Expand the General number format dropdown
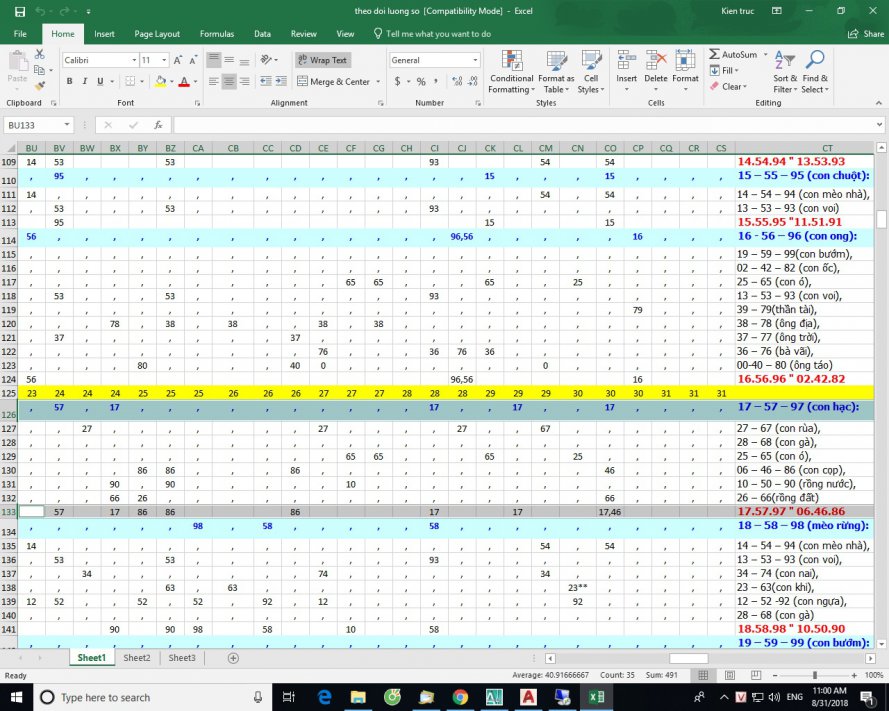 475,60
